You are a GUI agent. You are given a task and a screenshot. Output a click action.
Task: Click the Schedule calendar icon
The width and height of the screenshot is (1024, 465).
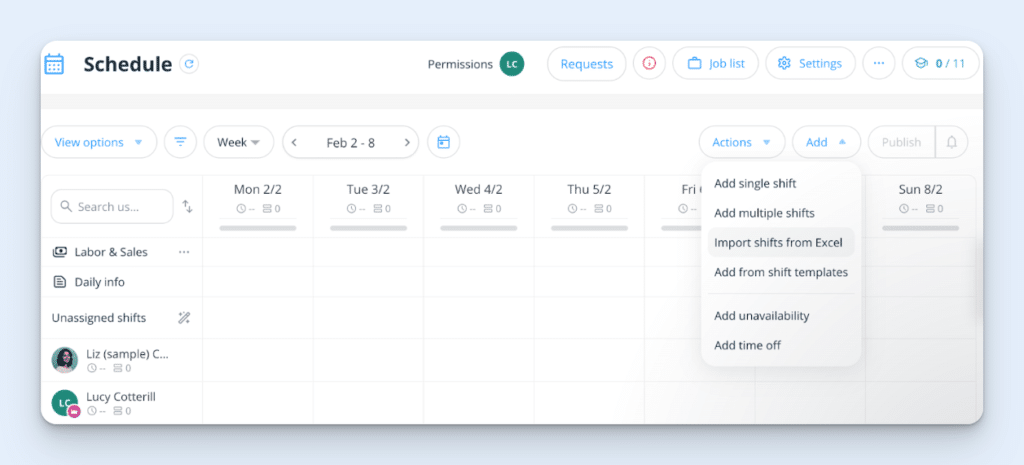[54, 64]
